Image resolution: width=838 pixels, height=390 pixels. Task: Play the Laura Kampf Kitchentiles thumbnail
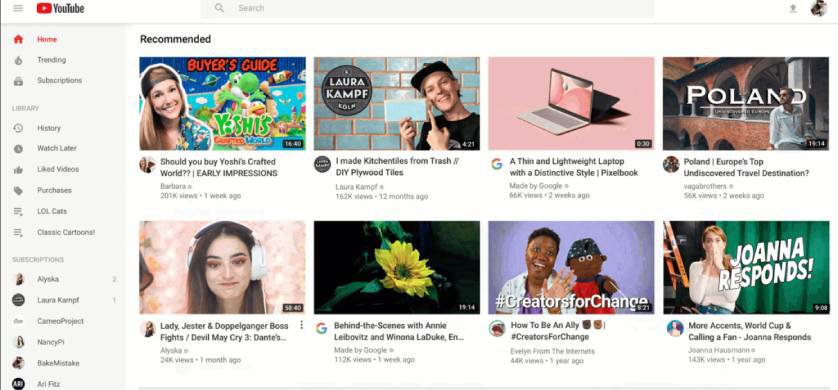[397, 104]
